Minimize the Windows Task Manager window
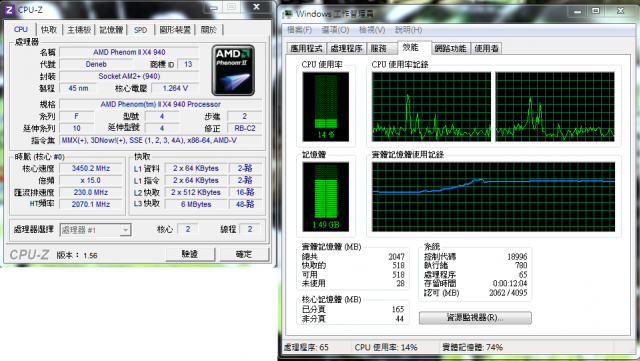This screenshot has height=361, width=640. pos(577,11)
